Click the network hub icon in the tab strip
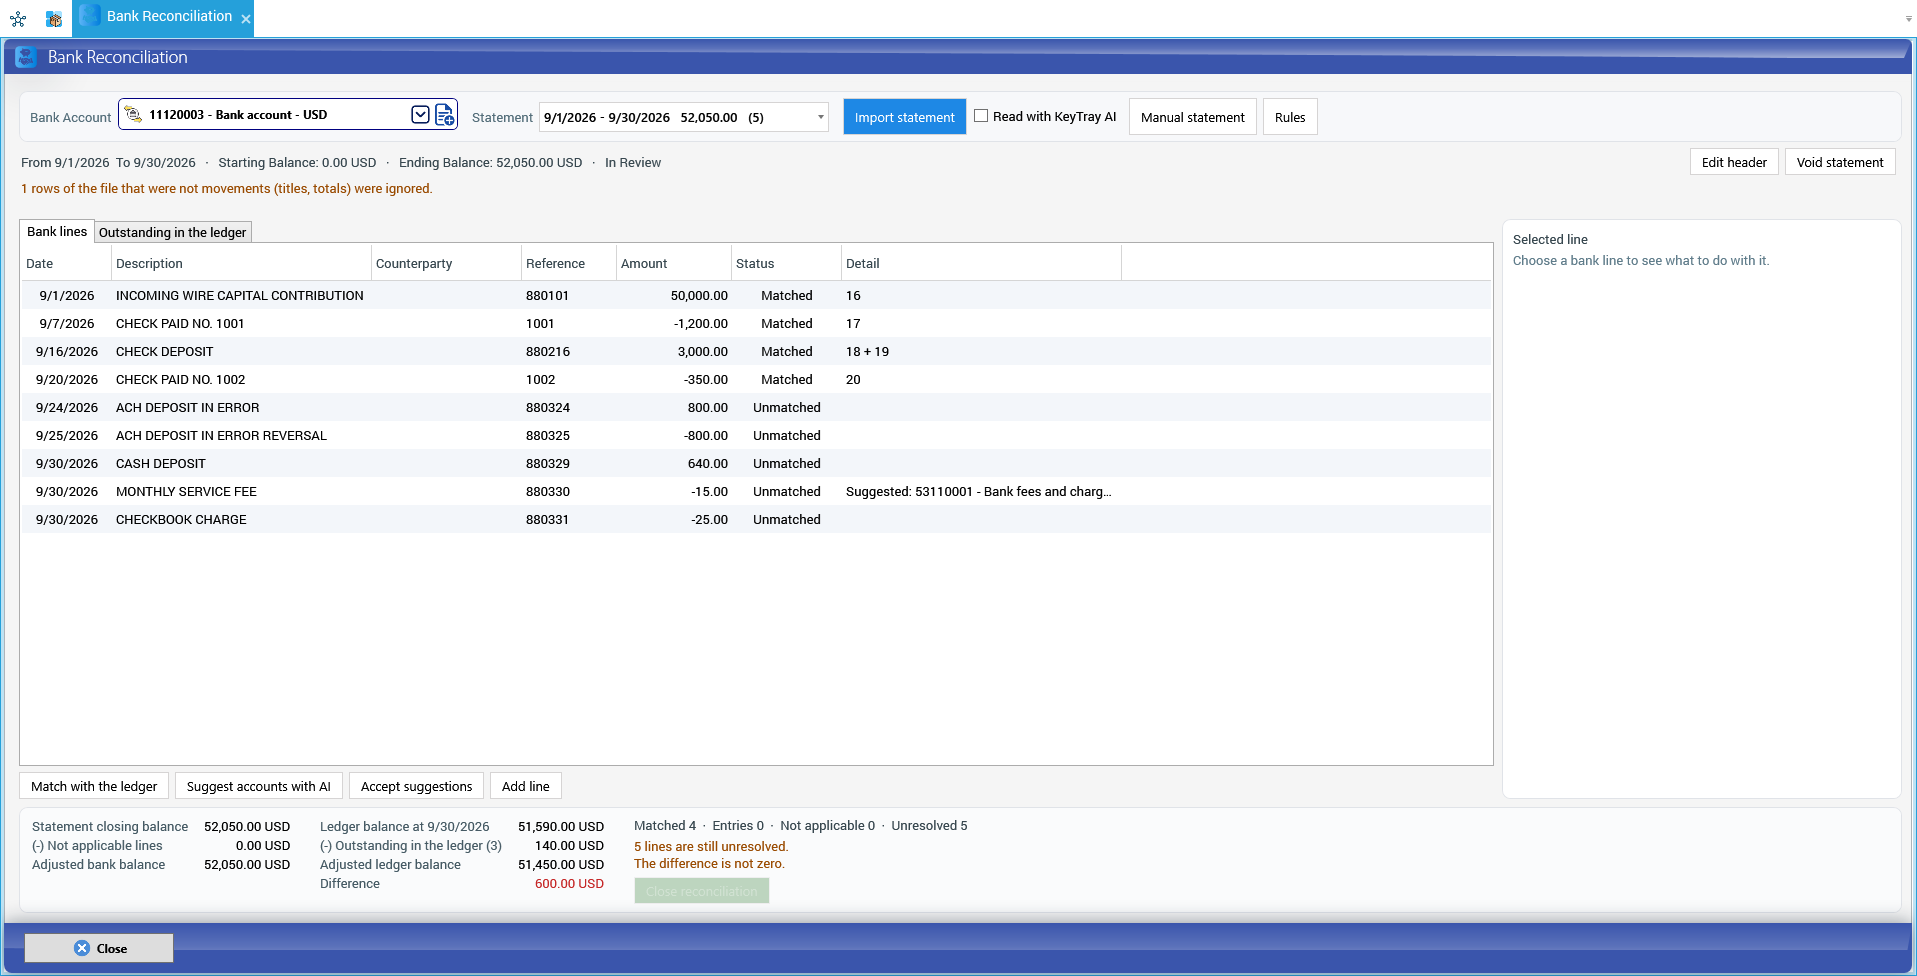 [x=18, y=19]
